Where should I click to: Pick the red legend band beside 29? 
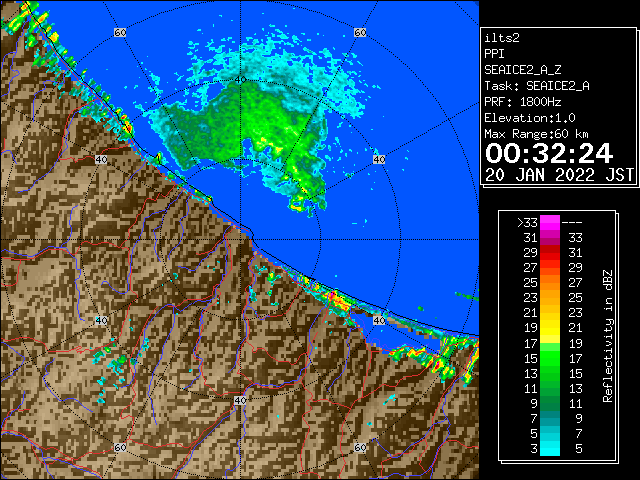pos(550,253)
